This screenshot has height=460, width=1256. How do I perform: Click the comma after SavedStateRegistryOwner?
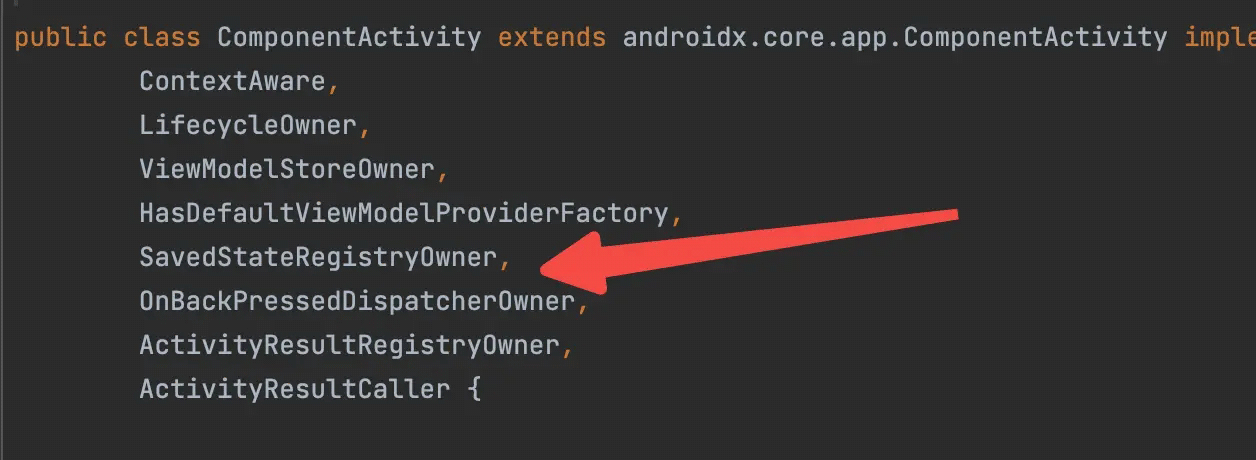click(x=505, y=263)
